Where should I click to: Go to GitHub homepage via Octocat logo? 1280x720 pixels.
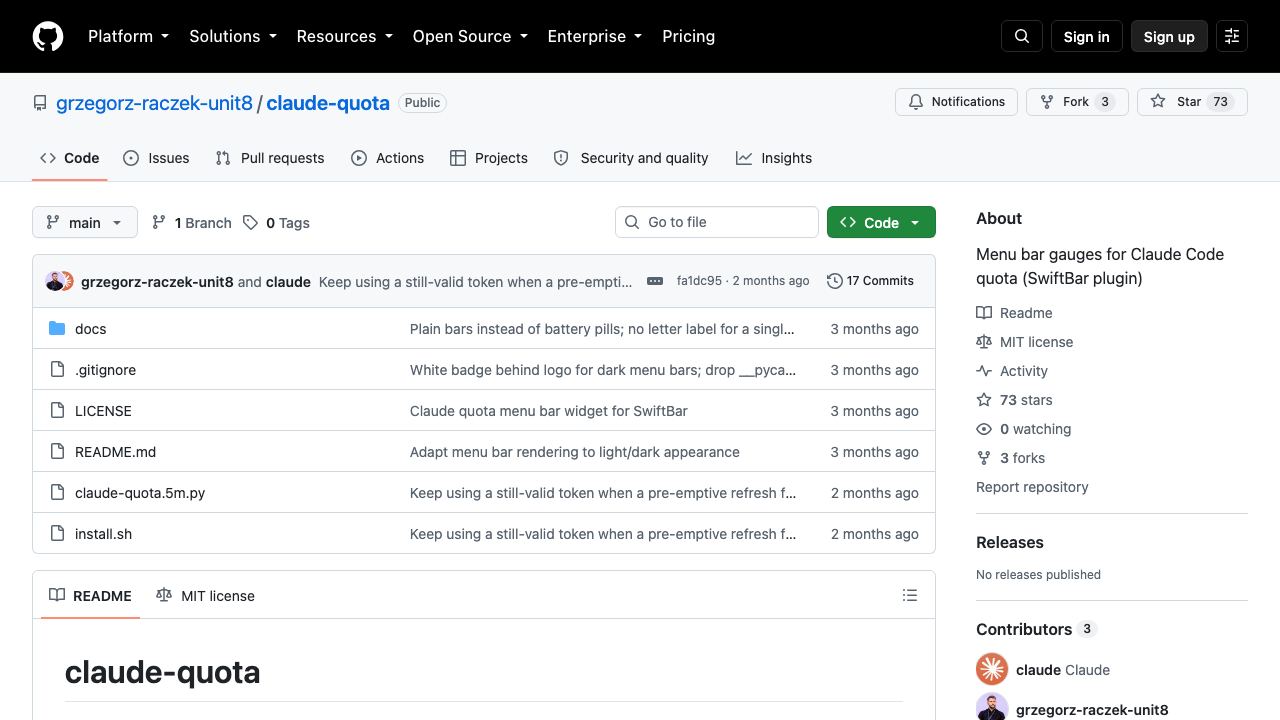point(48,36)
